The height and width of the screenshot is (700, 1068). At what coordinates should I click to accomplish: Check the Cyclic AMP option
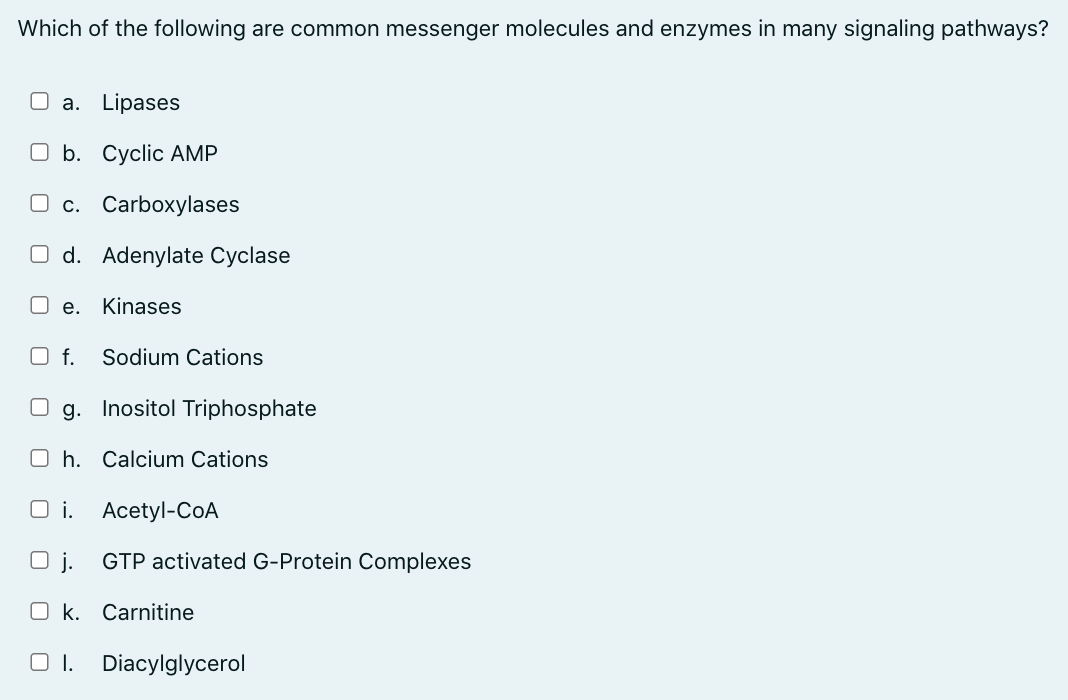(x=39, y=151)
